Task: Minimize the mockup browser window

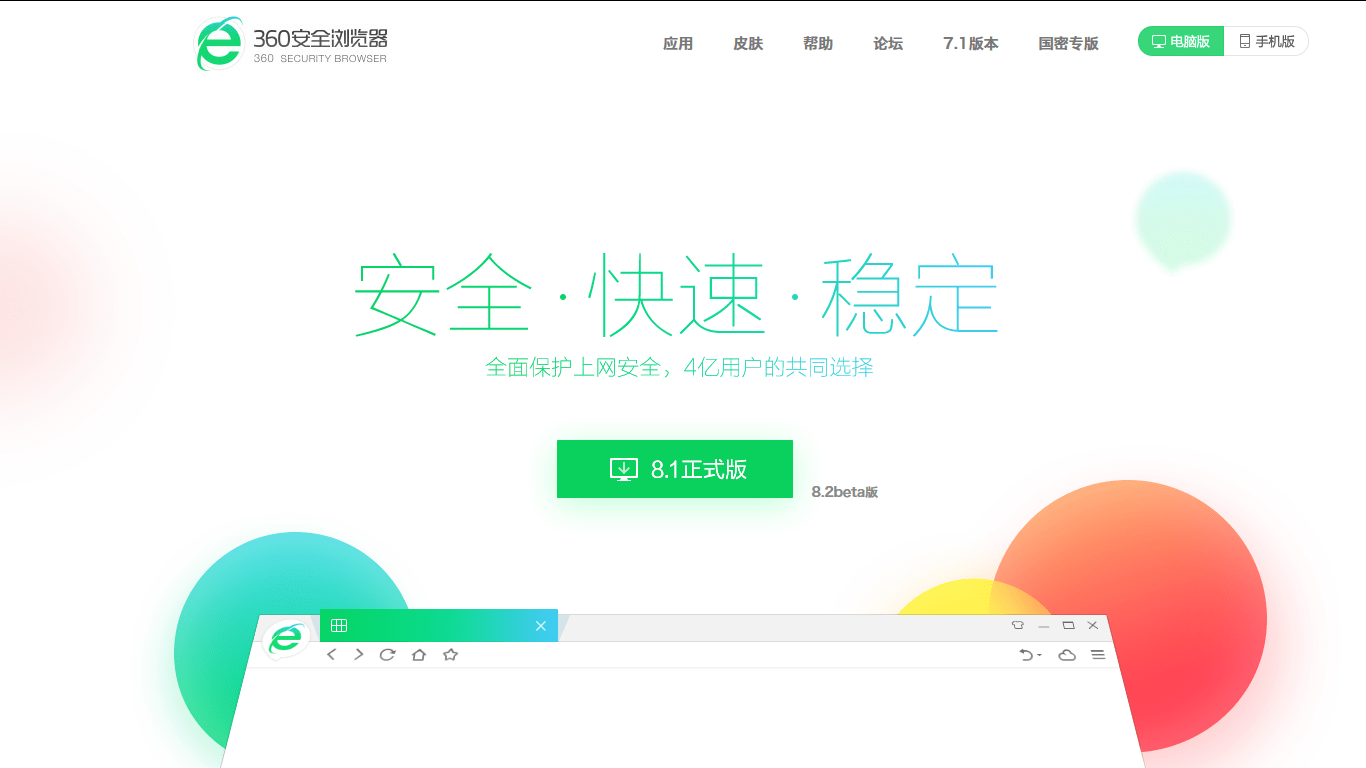Action: (x=1044, y=626)
